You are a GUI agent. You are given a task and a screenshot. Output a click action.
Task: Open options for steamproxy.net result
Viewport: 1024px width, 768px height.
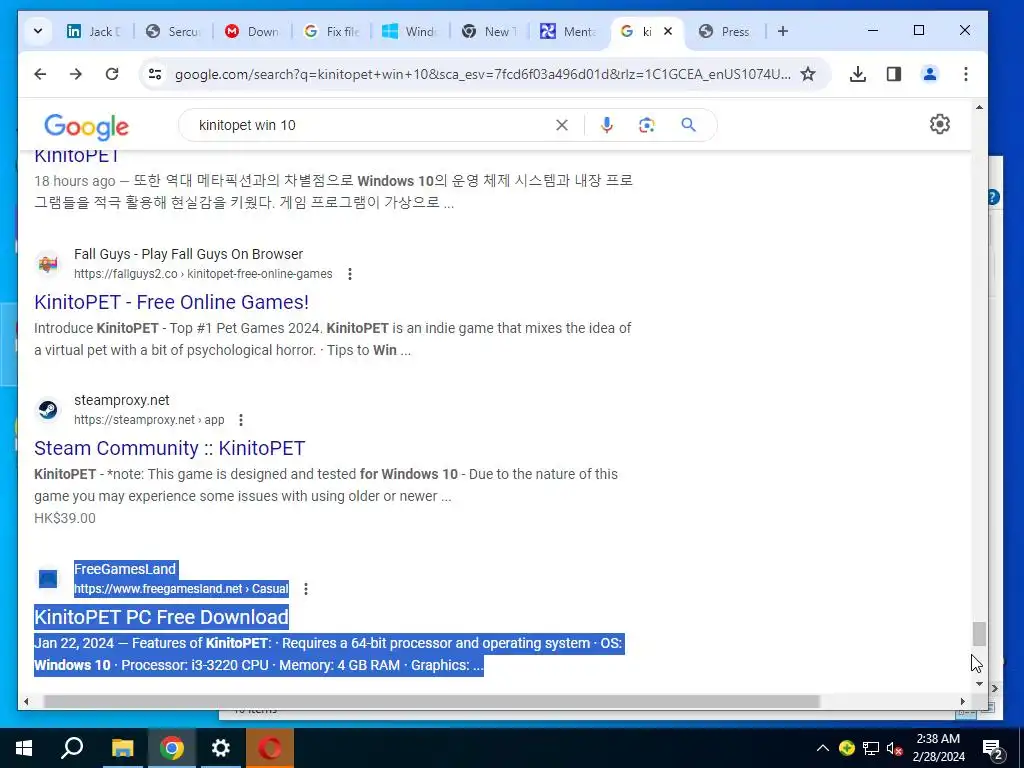coord(241,420)
